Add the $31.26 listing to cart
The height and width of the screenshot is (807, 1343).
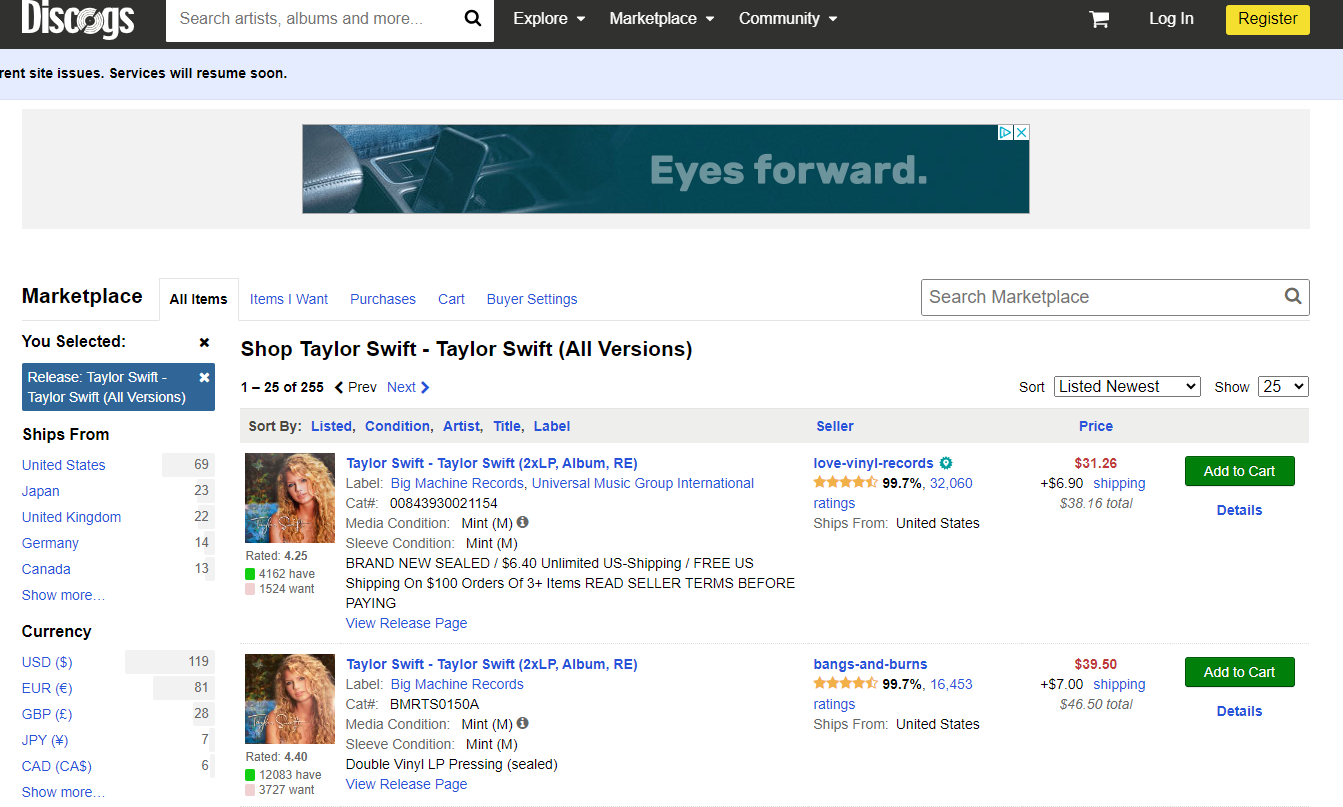point(1239,471)
